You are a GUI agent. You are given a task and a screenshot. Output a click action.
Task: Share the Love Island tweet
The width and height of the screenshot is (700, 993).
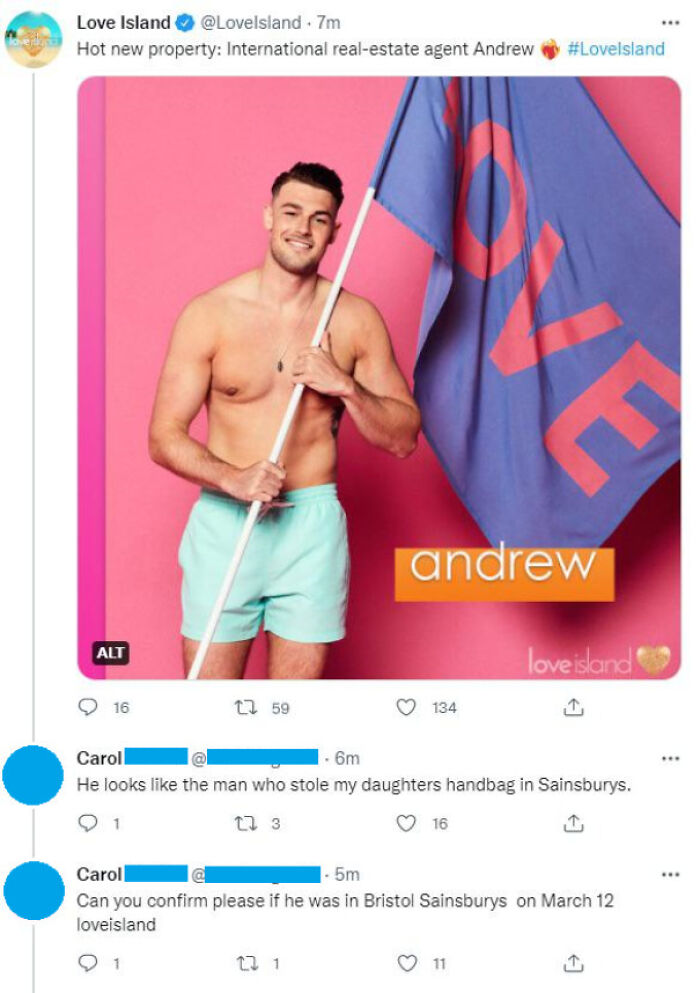(x=573, y=707)
